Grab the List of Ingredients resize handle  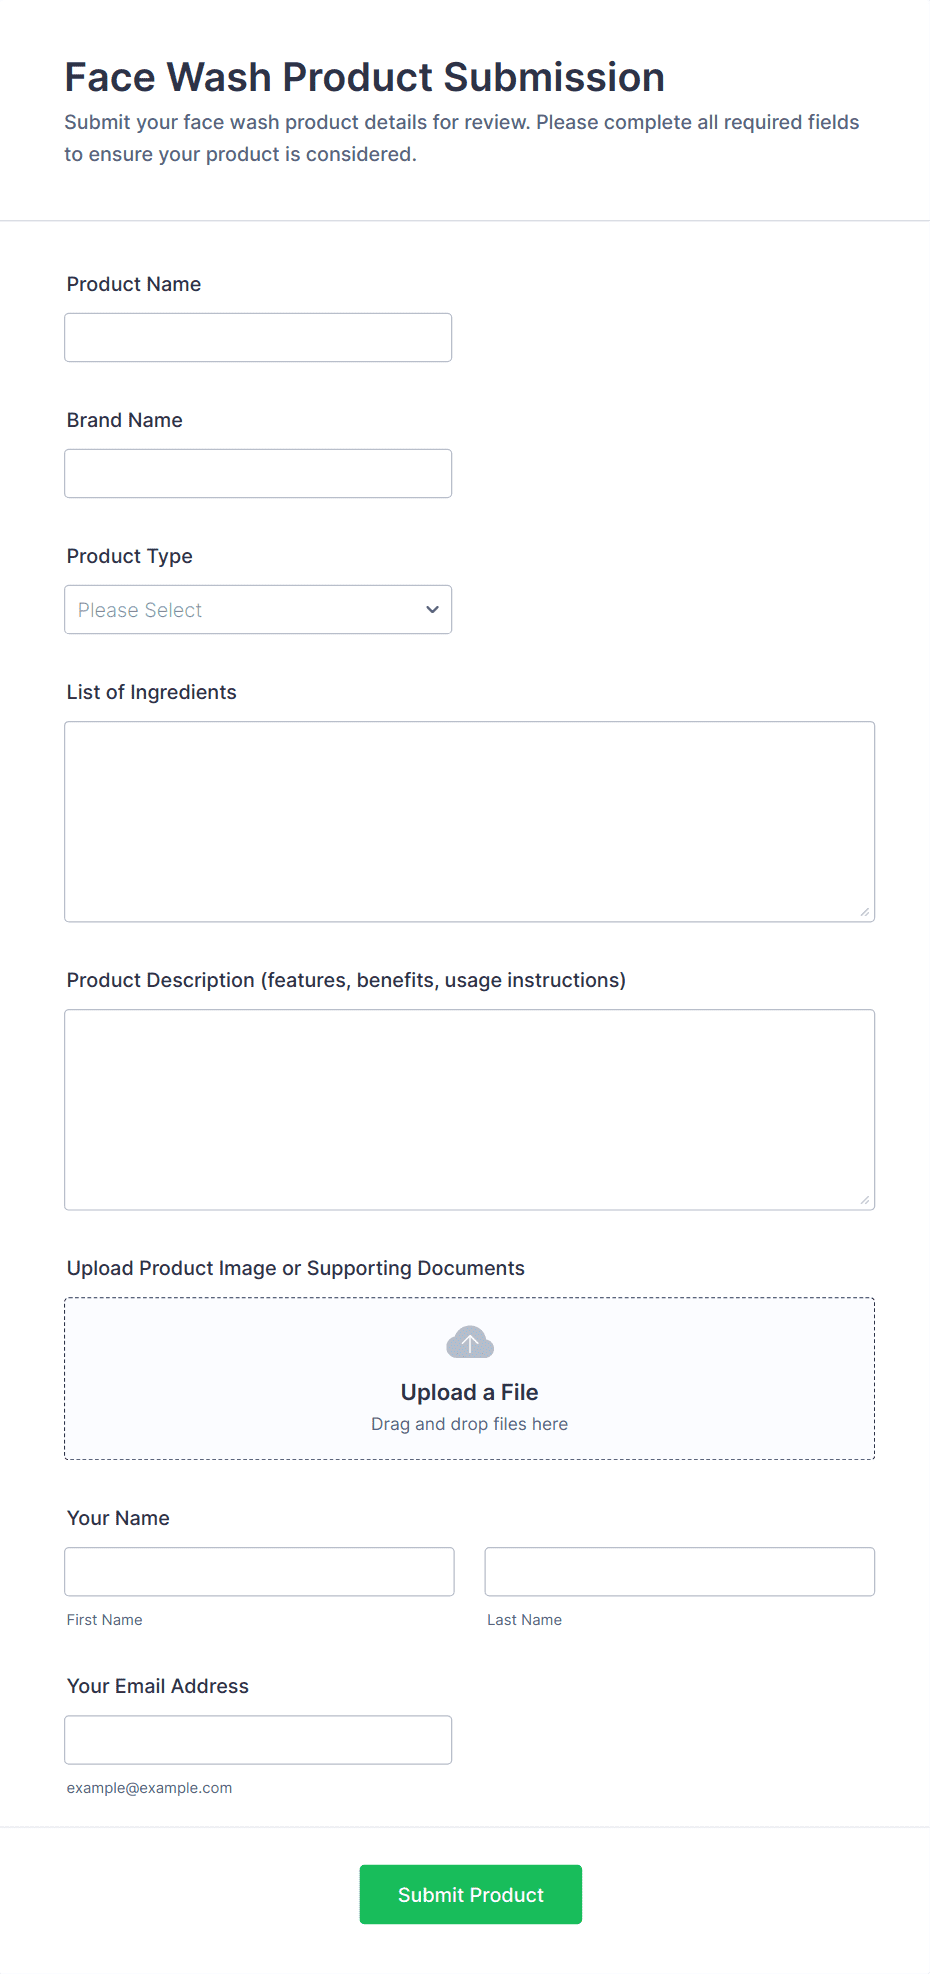(865, 912)
